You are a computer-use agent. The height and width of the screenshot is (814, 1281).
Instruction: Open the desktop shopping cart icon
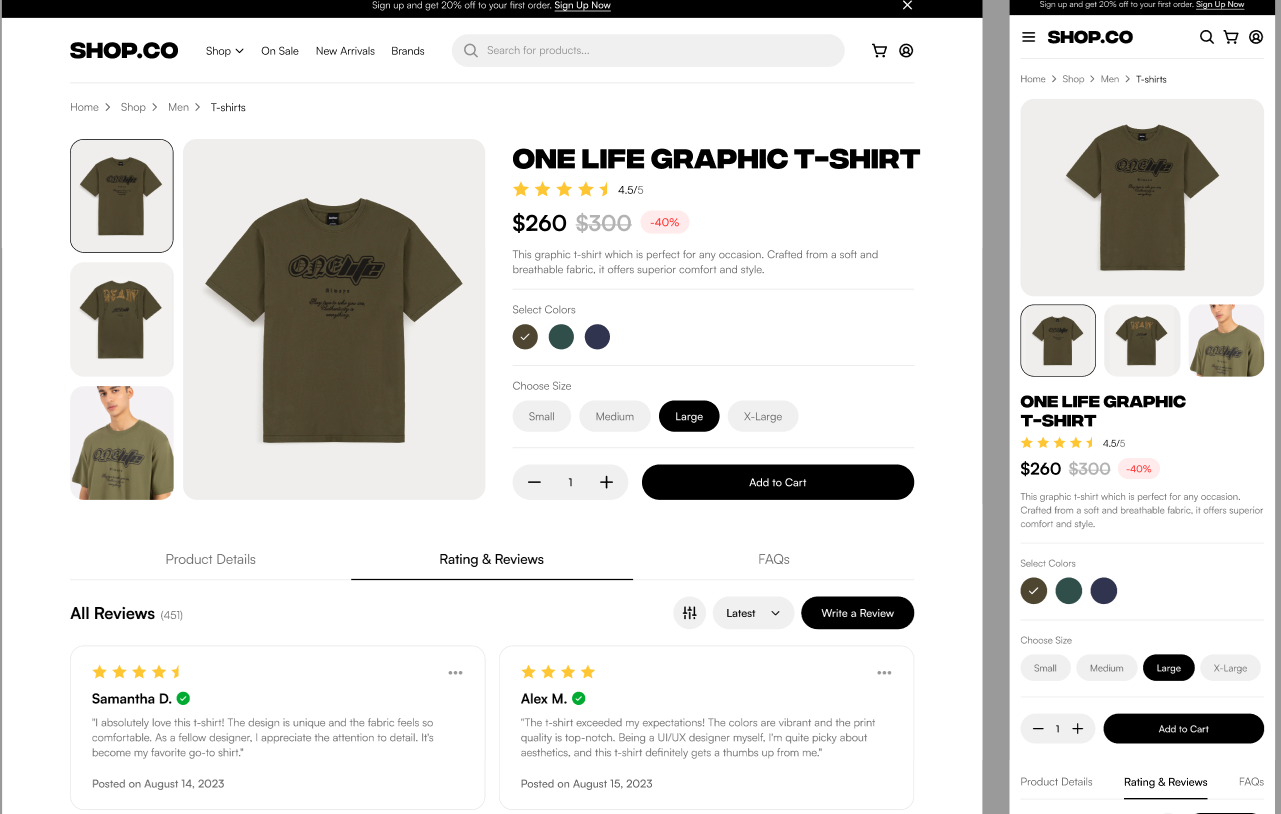pos(879,51)
